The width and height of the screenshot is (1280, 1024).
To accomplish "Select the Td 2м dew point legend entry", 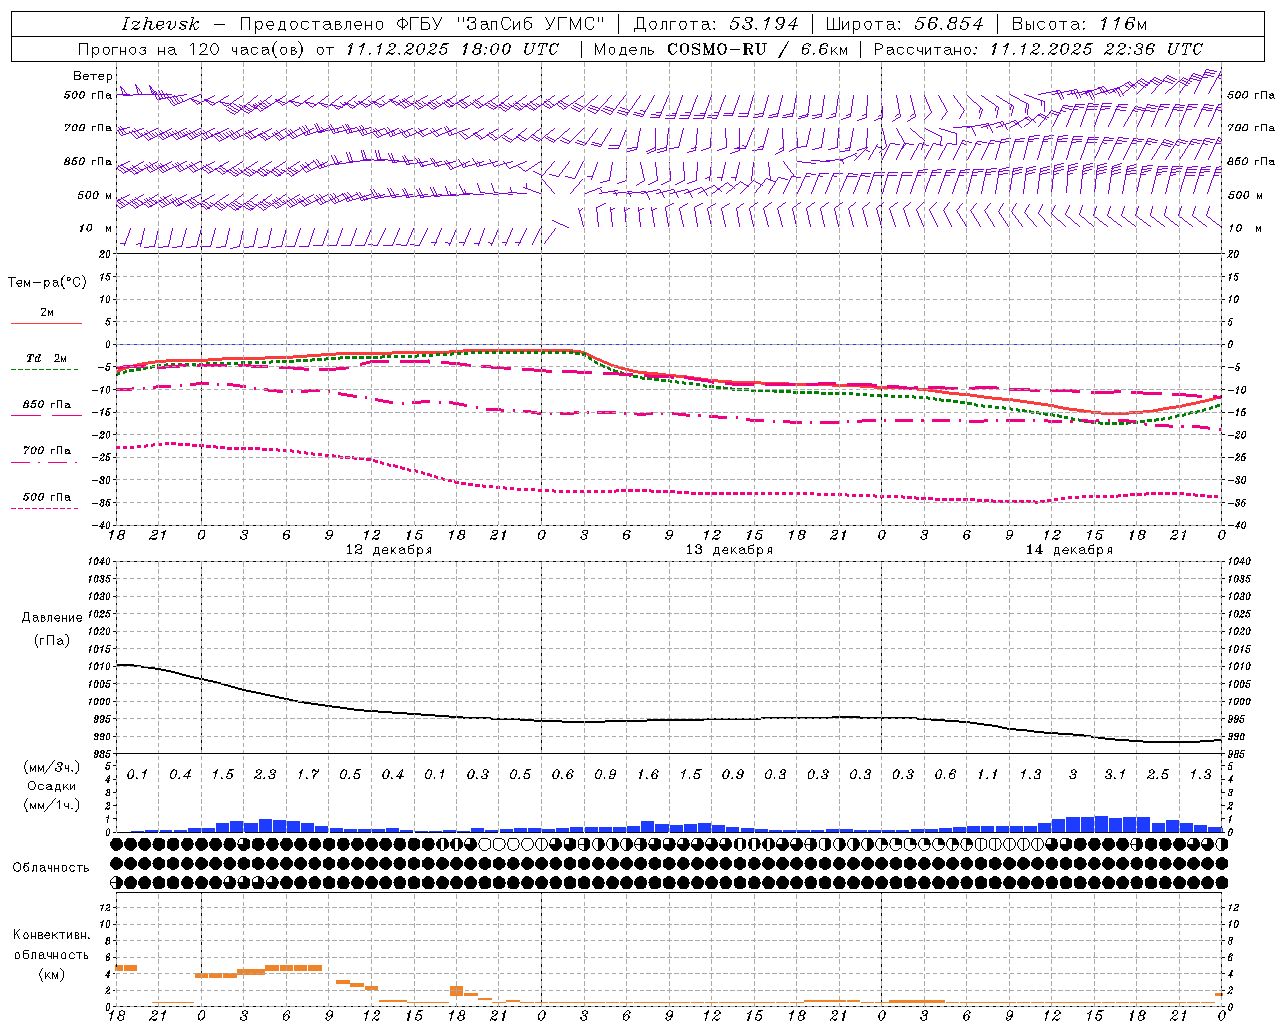I will tap(46, 358).
